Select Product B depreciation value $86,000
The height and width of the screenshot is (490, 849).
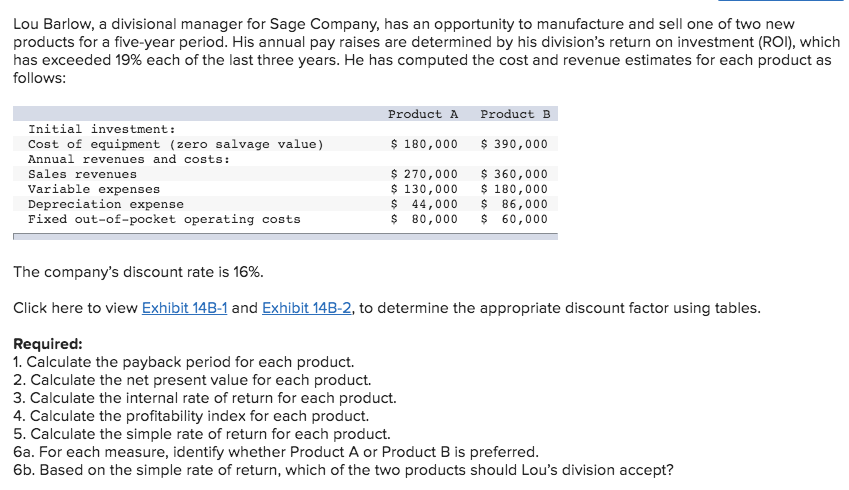click(514, 204)
